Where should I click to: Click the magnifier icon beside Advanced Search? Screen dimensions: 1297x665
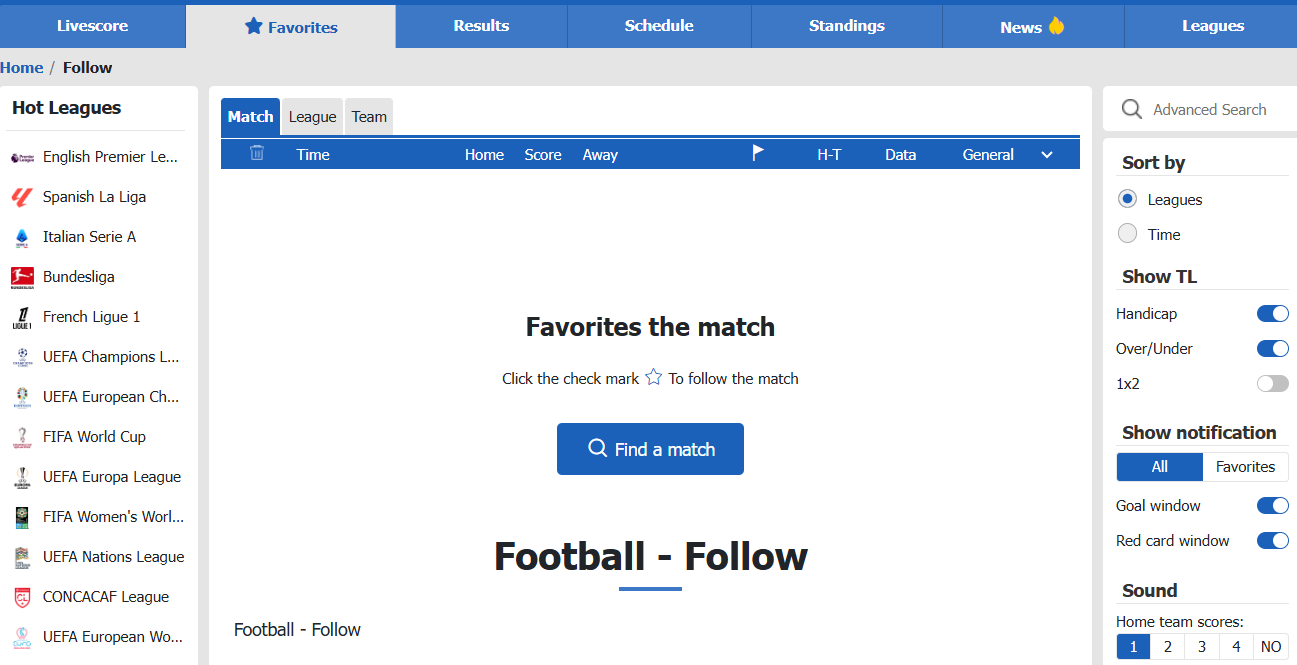click(x=1132, y=109)
